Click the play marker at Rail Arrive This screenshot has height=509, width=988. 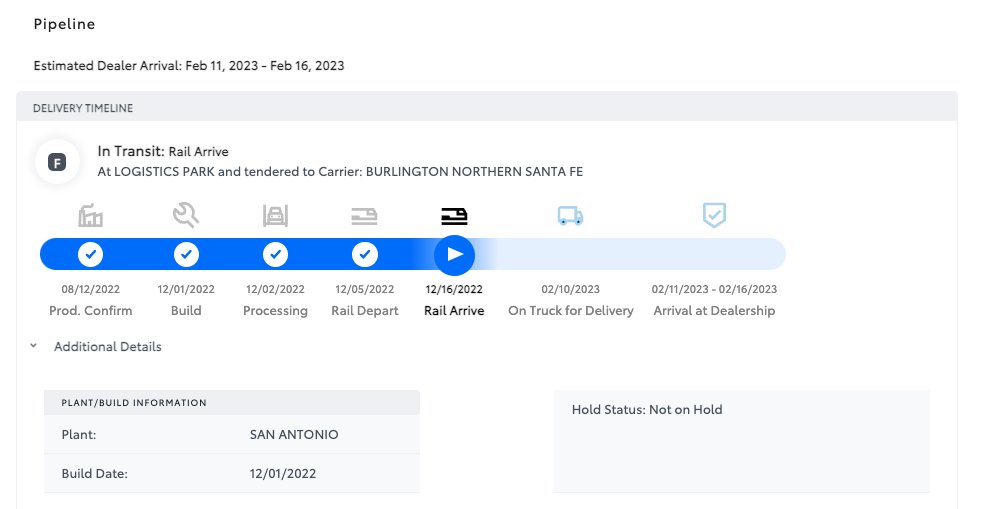coord(454,254)
